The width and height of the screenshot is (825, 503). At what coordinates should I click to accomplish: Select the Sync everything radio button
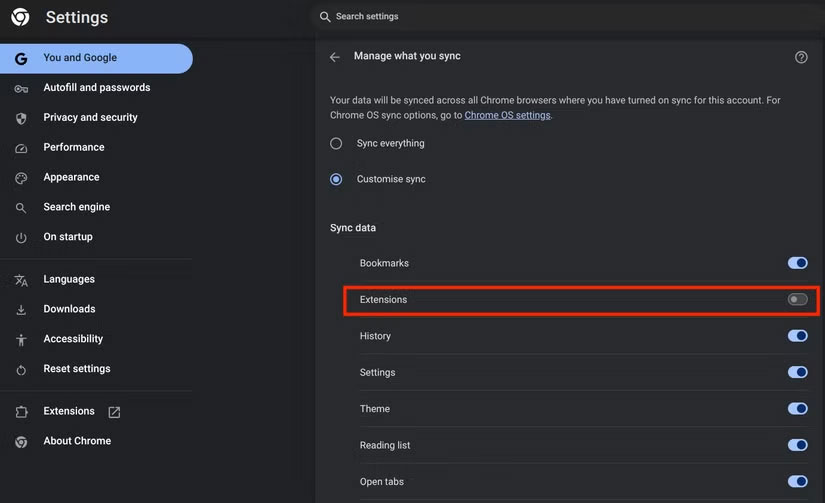[x=336, y=144]
